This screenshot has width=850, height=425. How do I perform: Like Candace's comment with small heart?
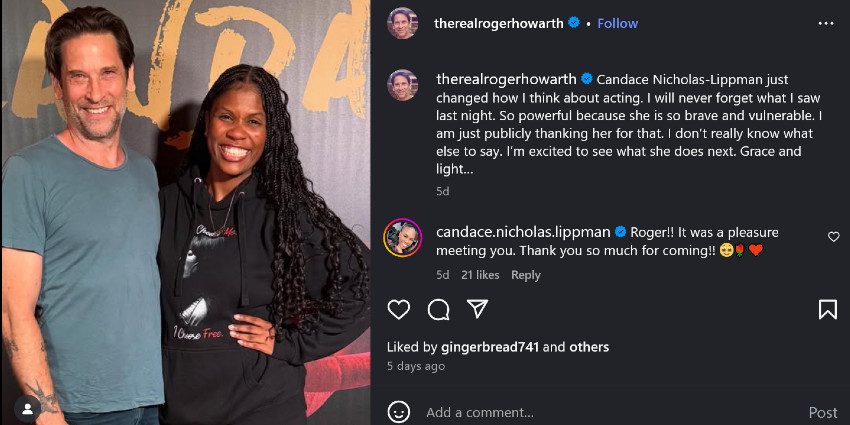(x=833, y=237)
